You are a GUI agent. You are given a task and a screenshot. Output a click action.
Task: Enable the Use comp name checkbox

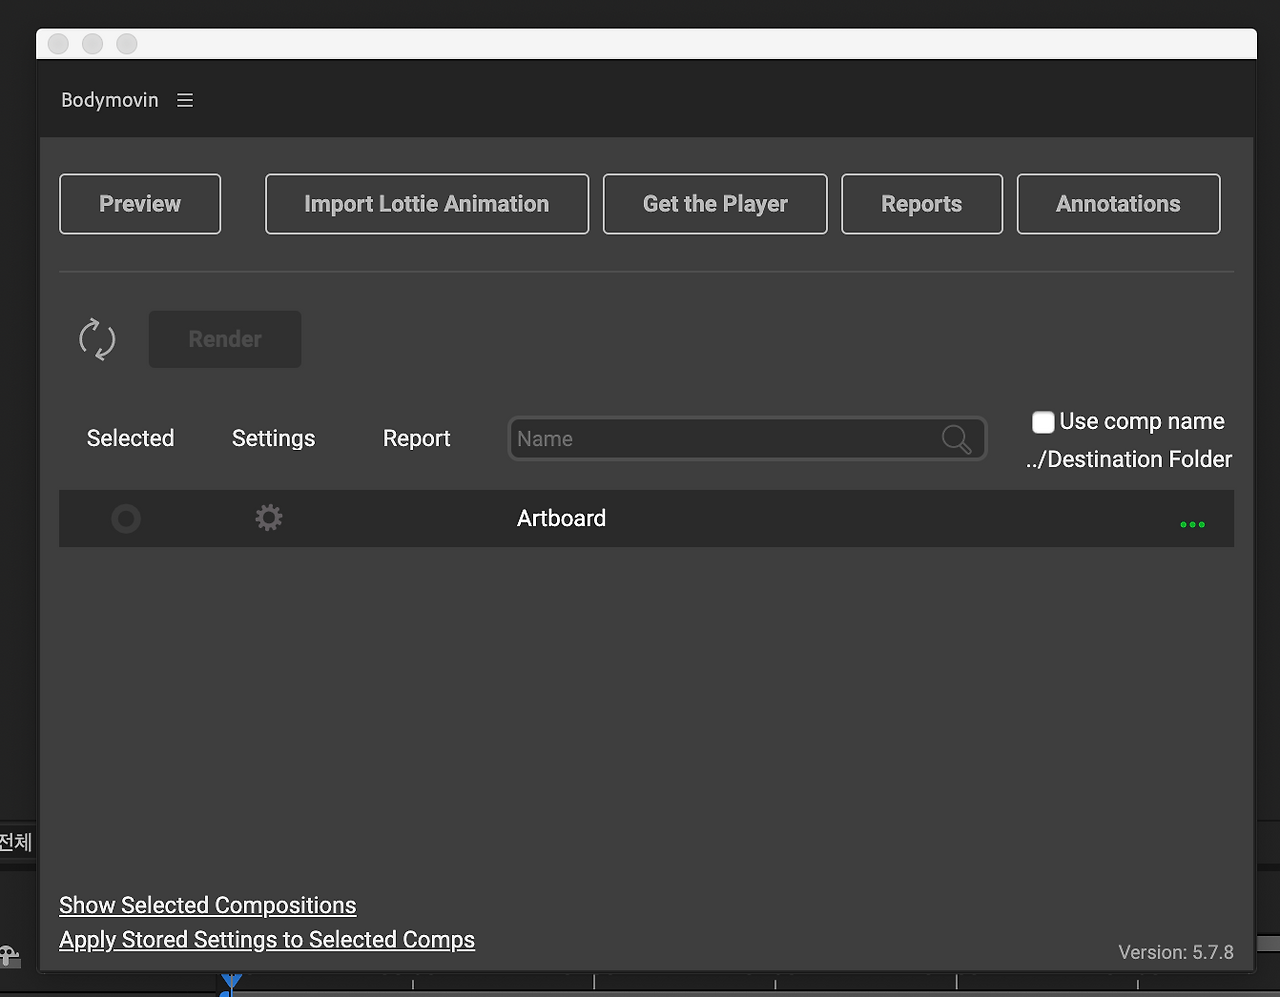click(1043, 422)
